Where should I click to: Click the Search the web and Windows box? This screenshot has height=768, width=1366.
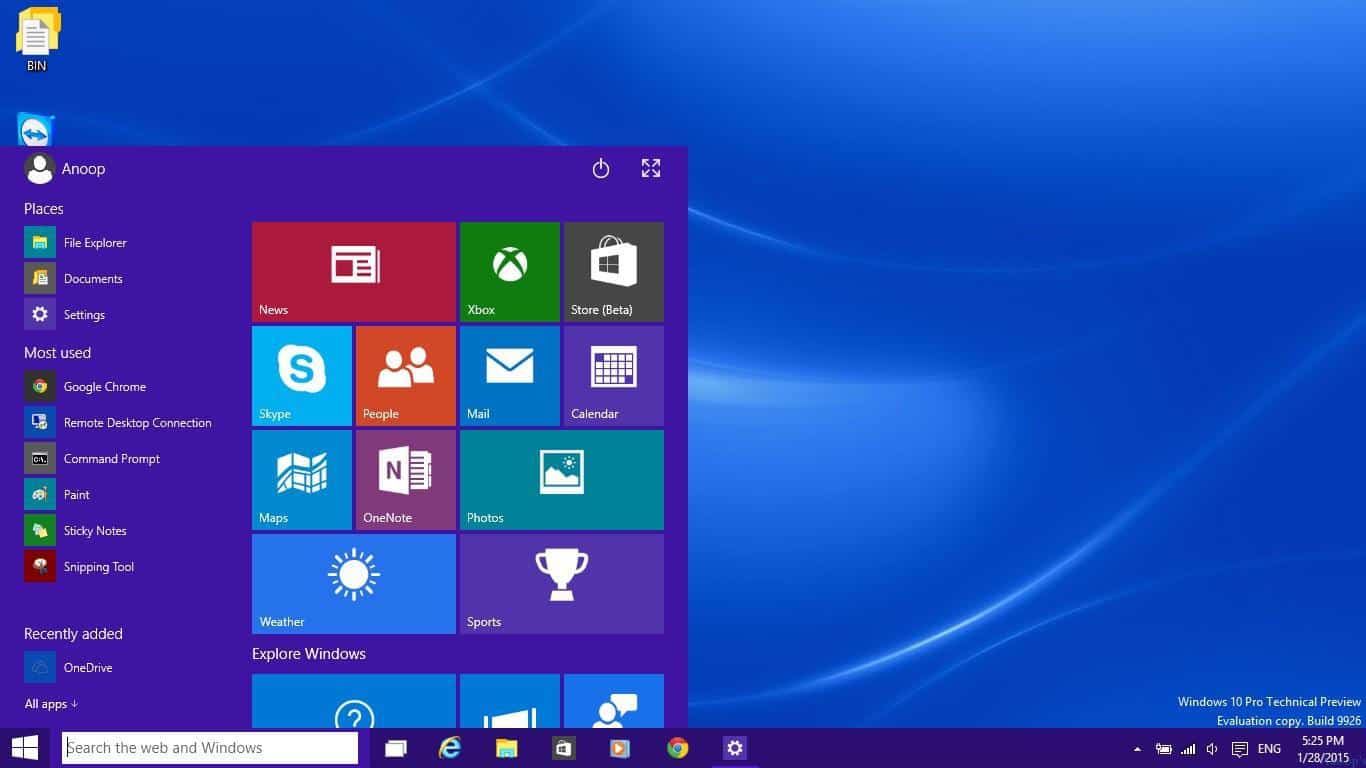coord(210,748)
